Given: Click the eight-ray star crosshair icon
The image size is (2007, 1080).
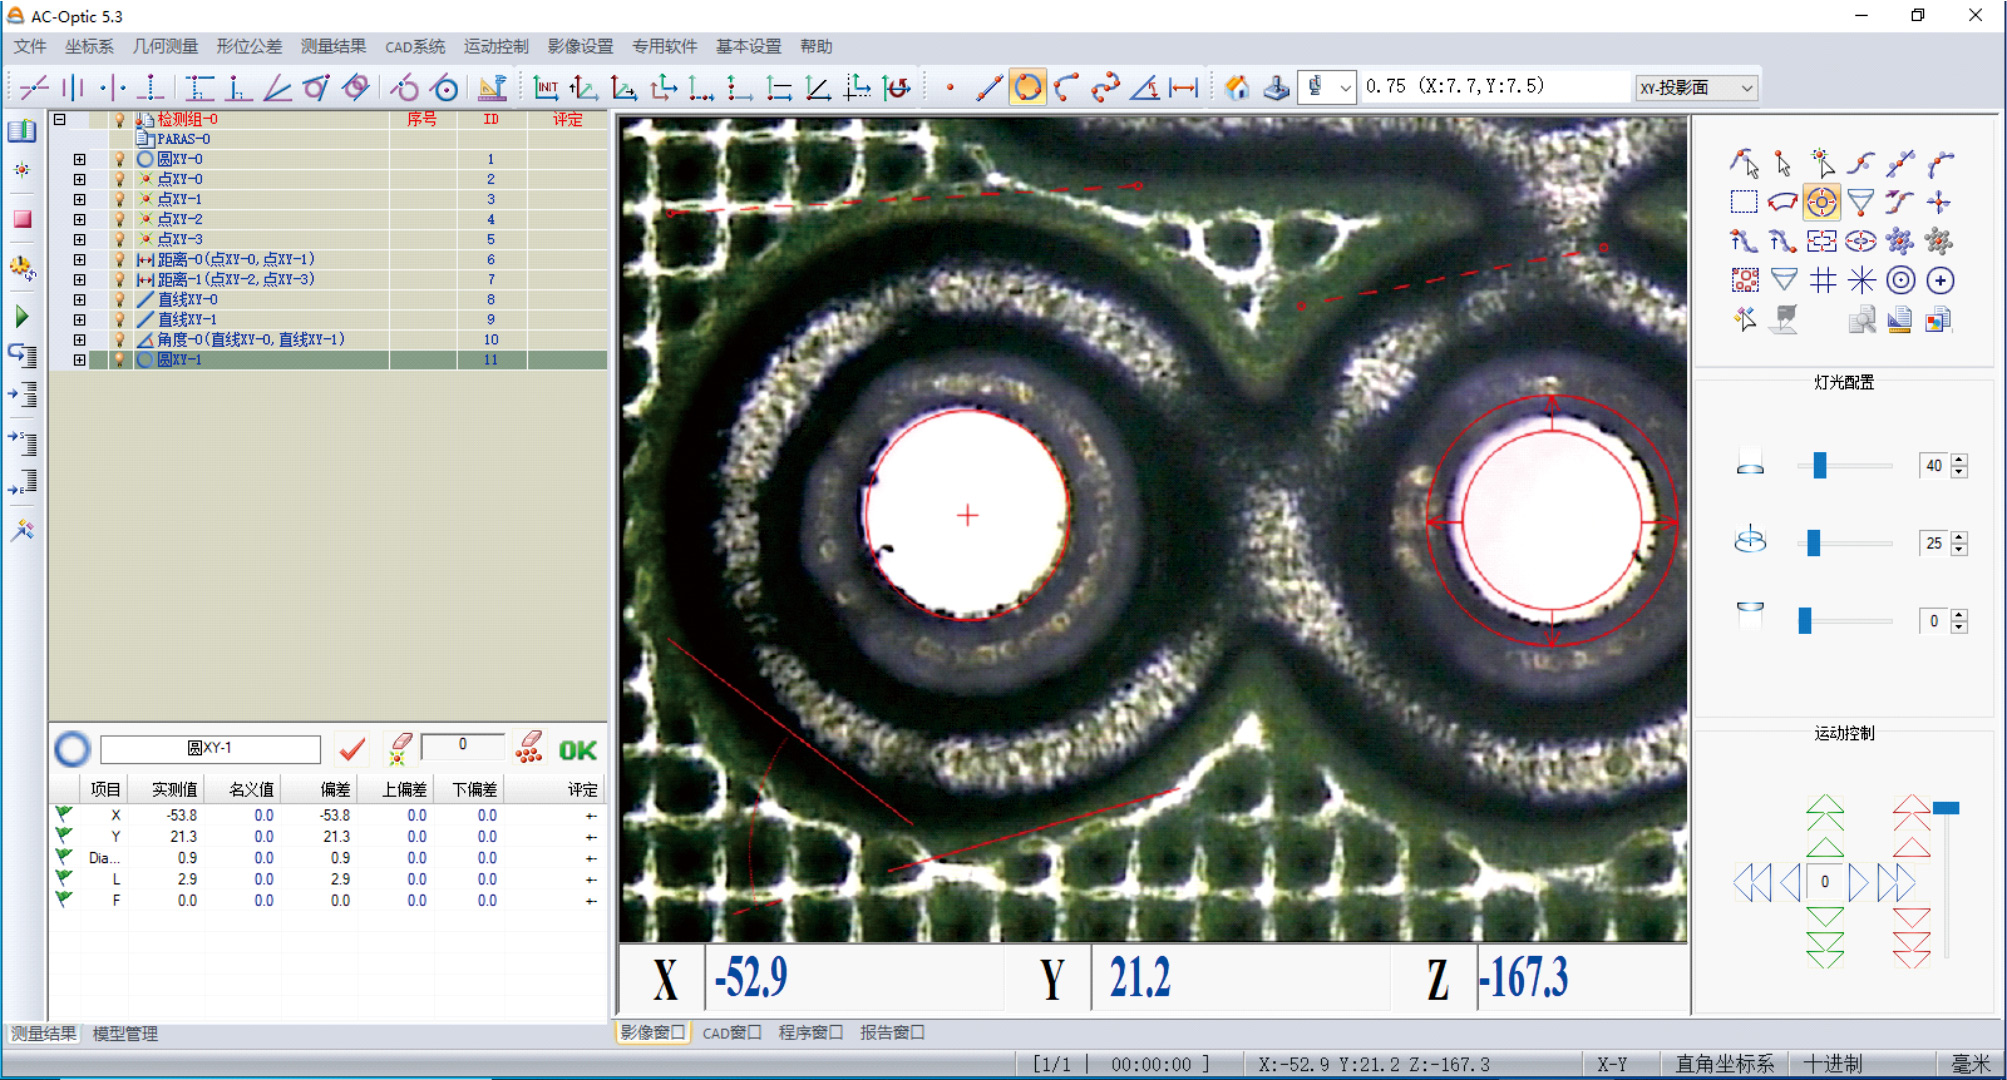Looking at the screenshot, I should (1861, 281).
